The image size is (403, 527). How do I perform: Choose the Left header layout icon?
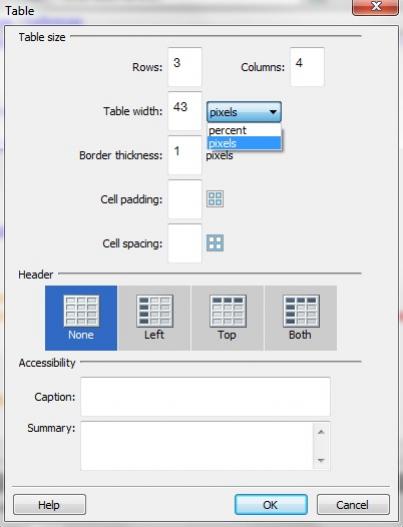(155, 311)
